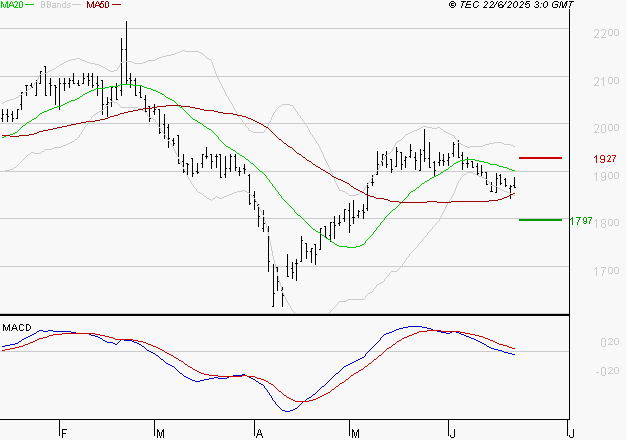
Task: Click the green 1797 support value
Action: 581,220
